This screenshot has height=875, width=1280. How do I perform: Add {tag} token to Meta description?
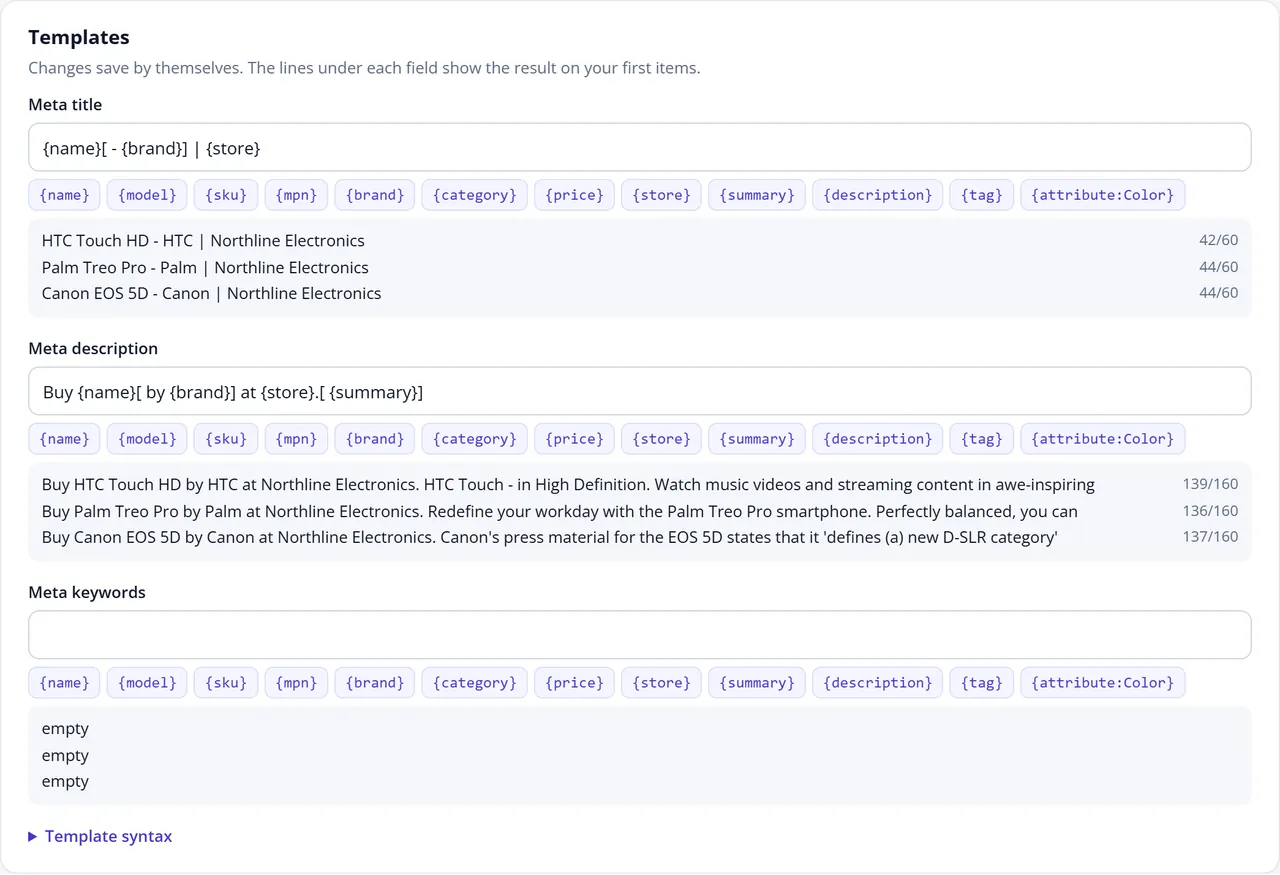[982, 439]
